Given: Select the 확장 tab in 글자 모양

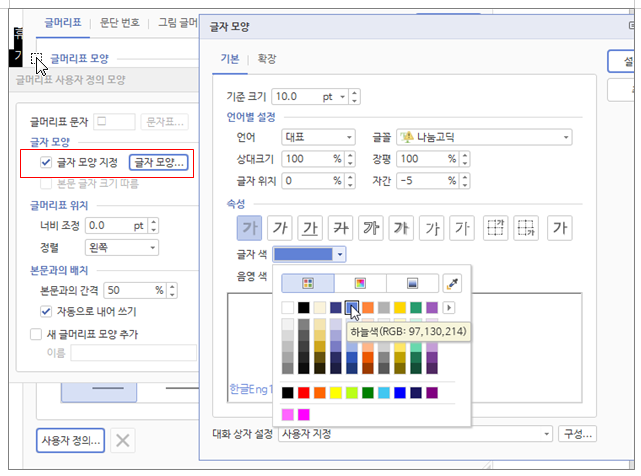Looking at the screenshot, I should (x=267, y=59).
